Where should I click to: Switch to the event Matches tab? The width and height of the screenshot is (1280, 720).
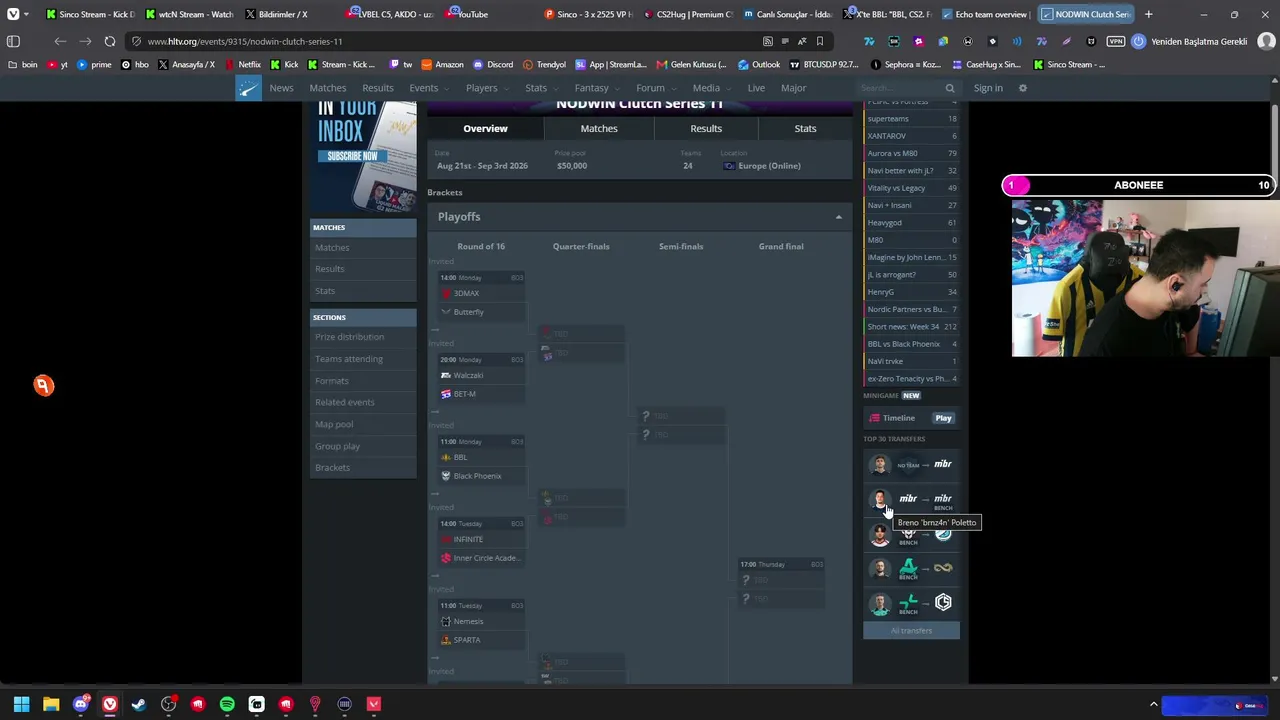coord(599,128)
